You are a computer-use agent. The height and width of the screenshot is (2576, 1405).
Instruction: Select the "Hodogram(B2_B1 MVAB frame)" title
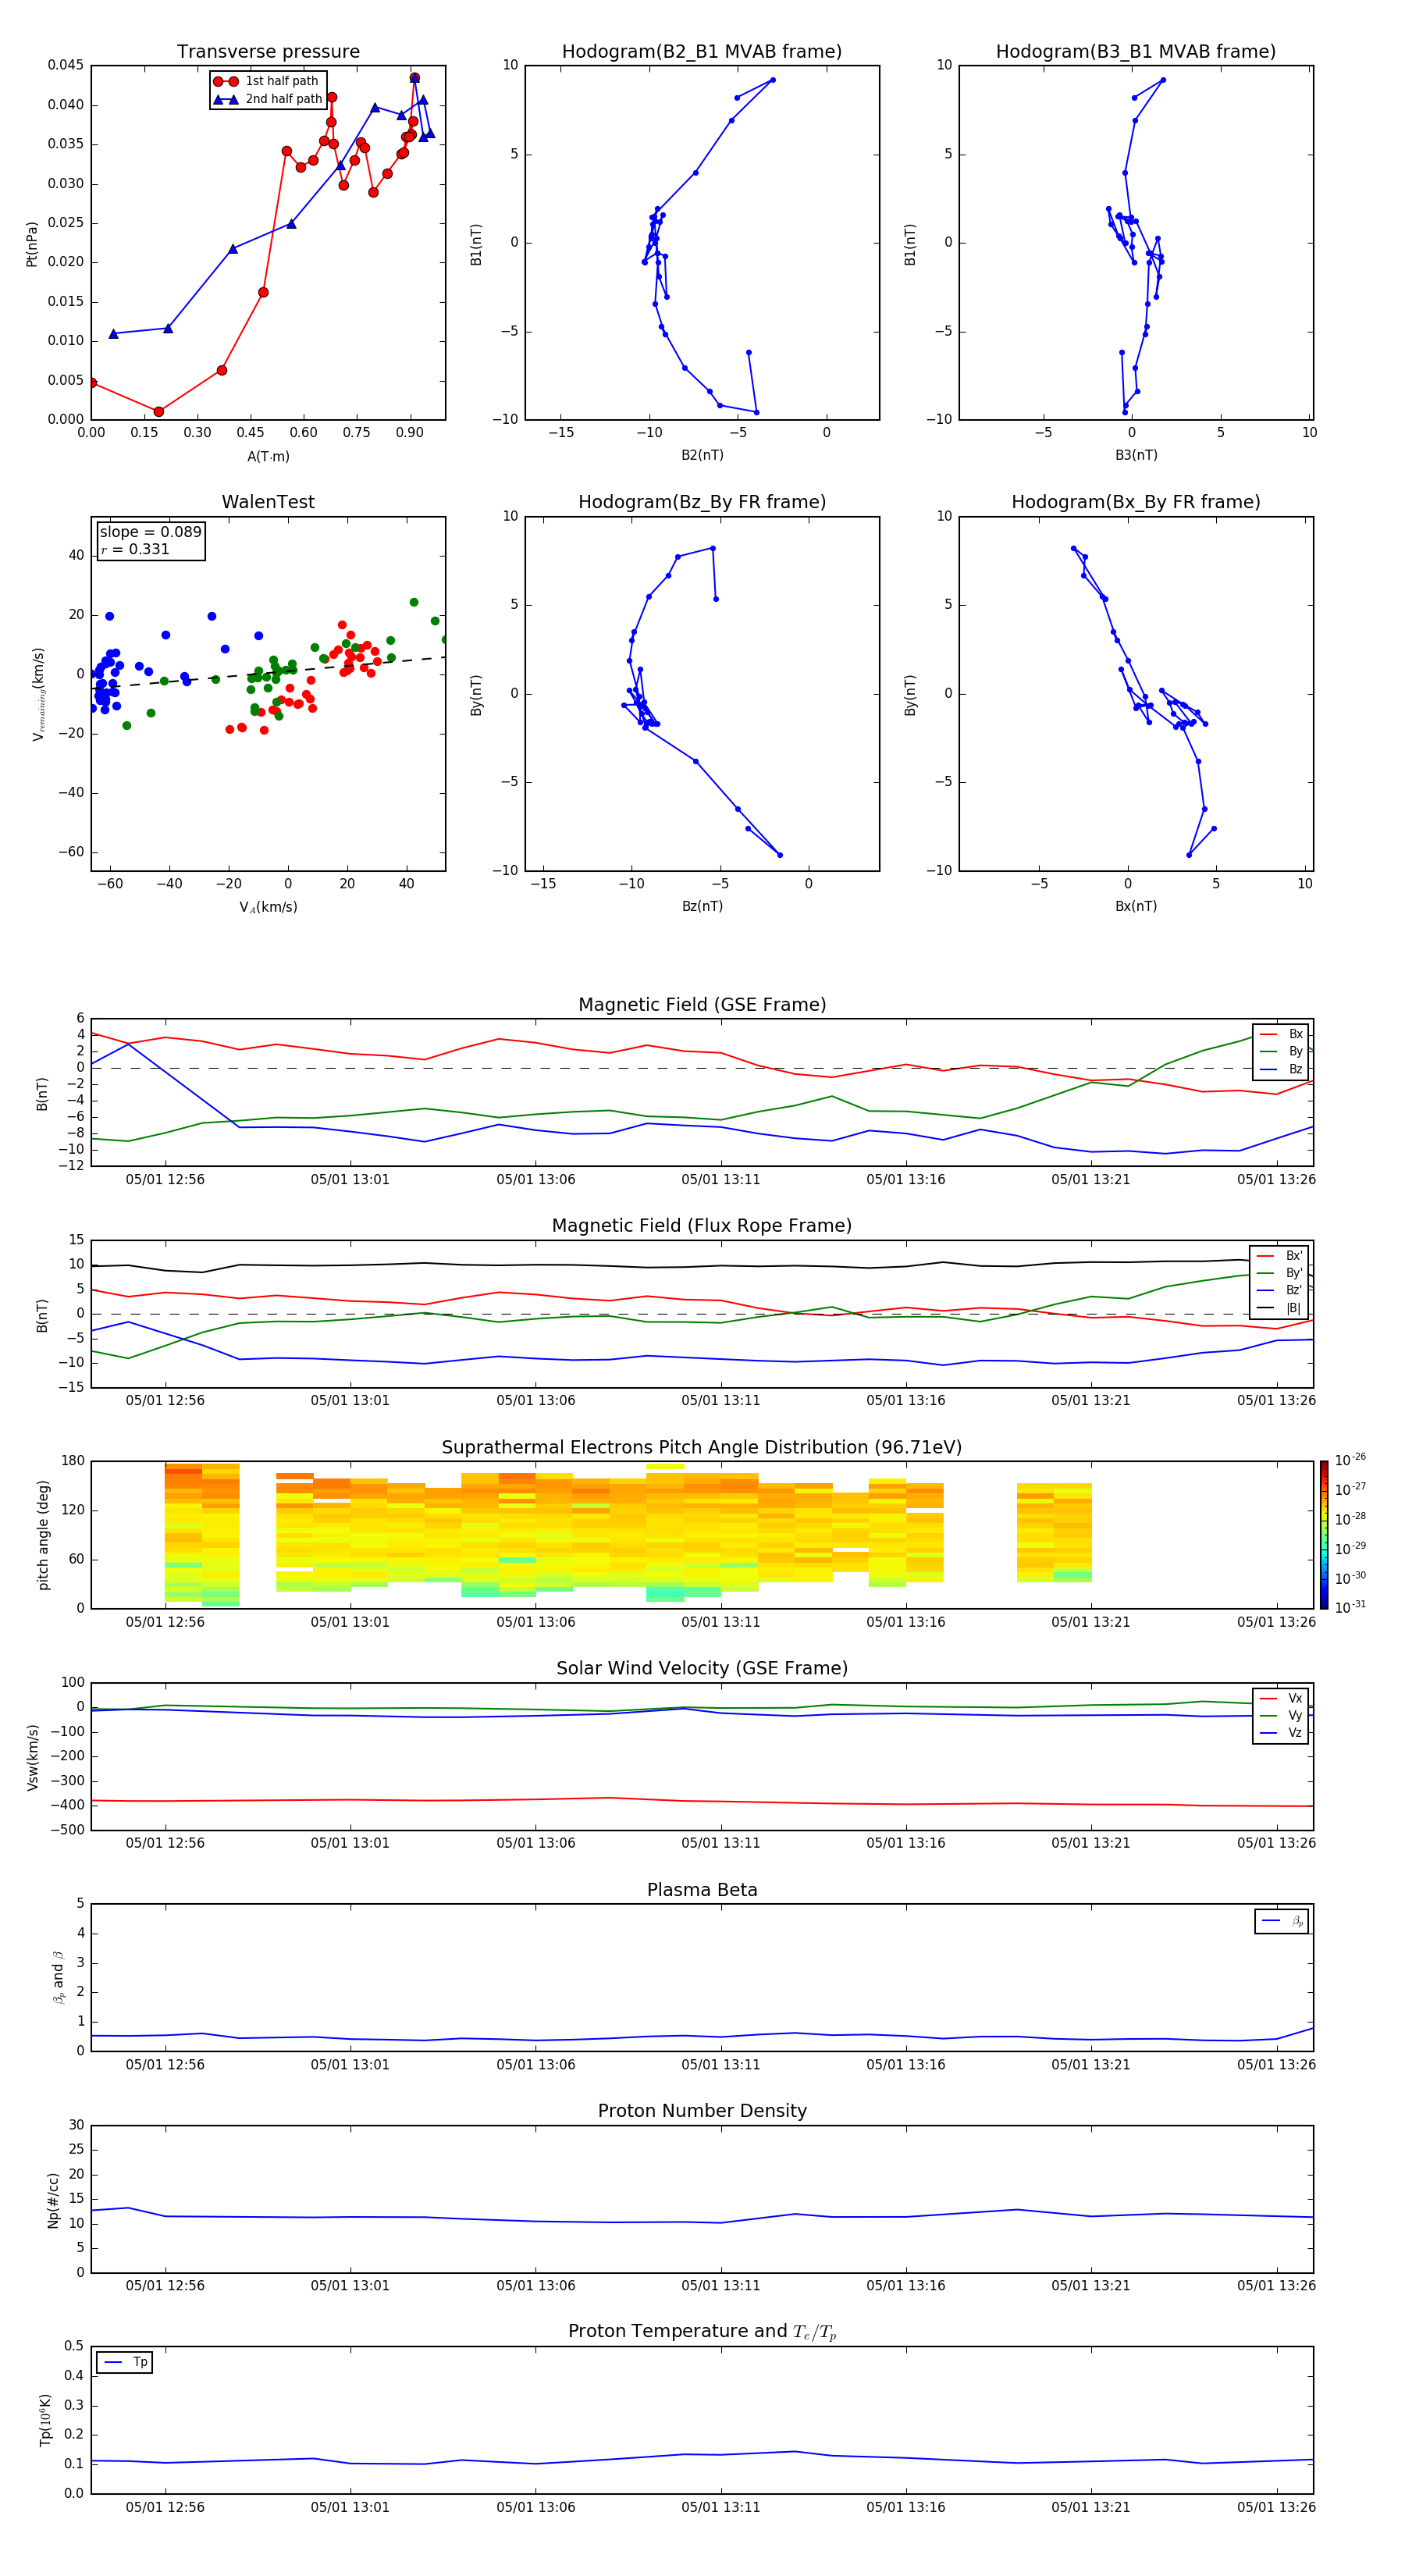[702, 52]
